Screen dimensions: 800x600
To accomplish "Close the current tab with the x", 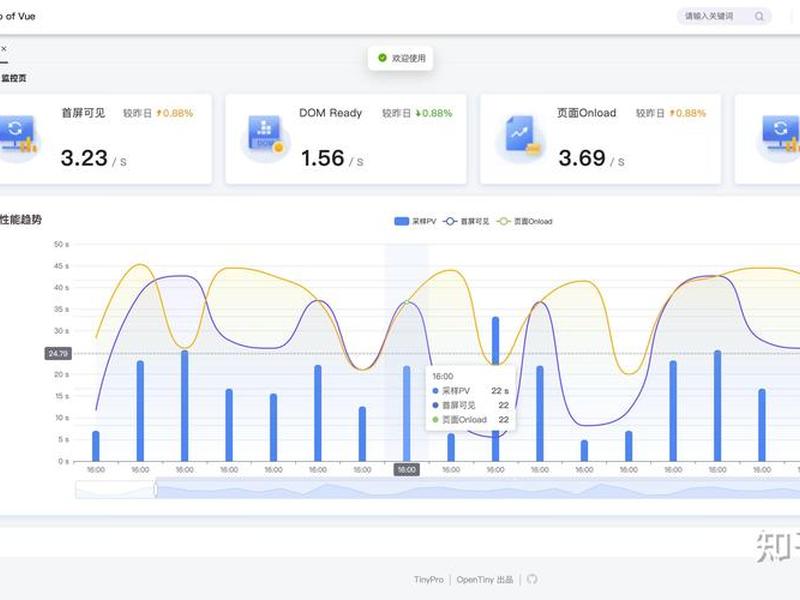I will click(4, 48).
